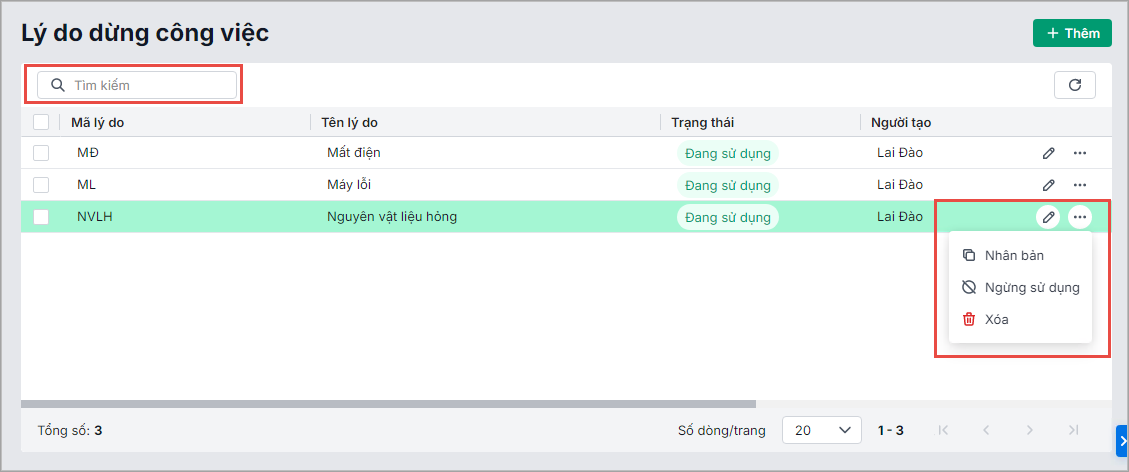Click the horizontal scrollbar under table

[400, 404]
